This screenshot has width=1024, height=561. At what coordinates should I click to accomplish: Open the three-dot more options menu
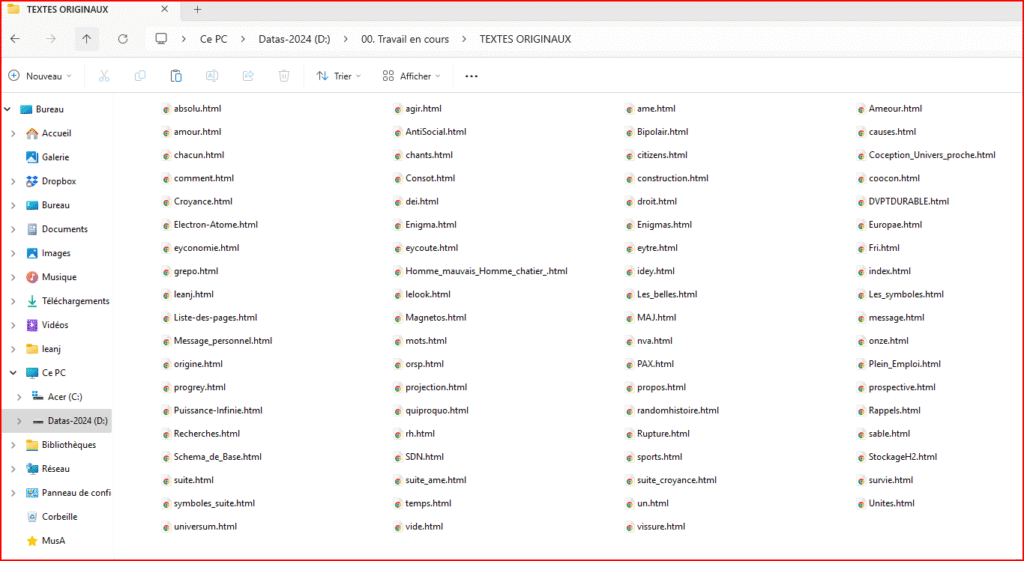click(x=472, y=76)
